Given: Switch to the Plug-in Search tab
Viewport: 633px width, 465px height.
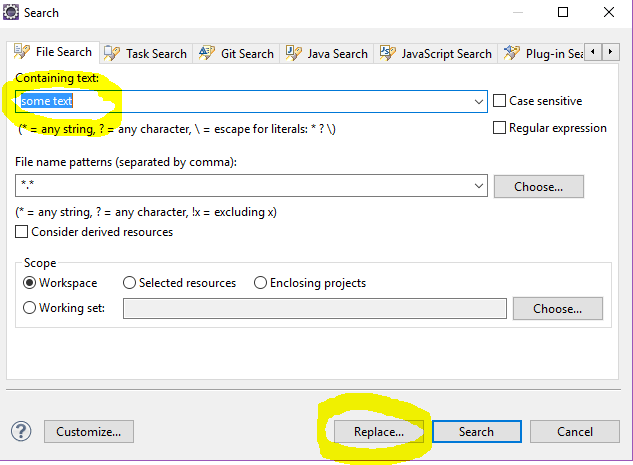Looking at the screenshot, I should pos(542,53).
